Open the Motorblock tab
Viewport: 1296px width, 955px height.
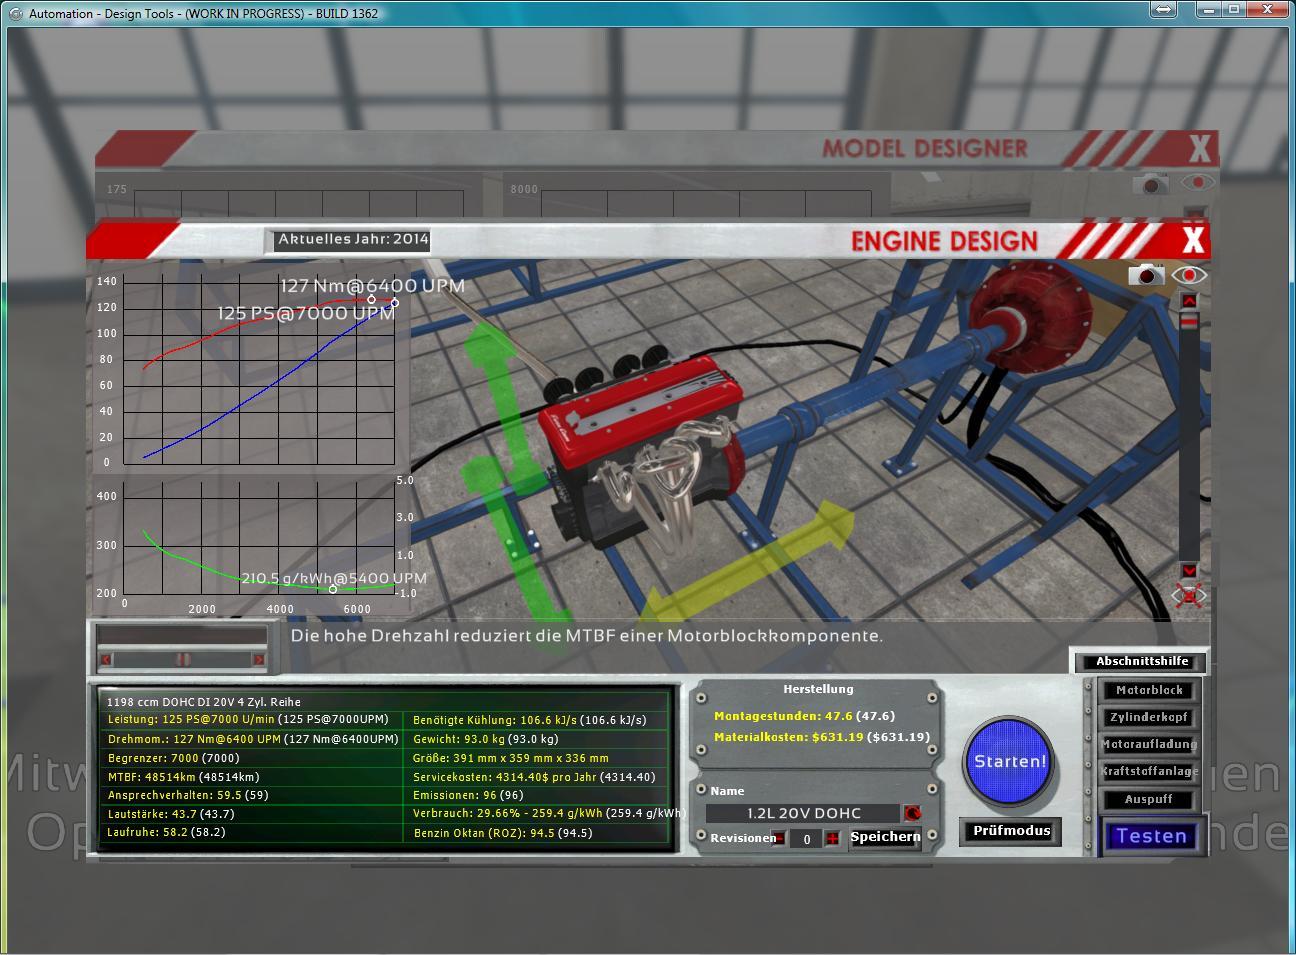pos(1149,690)
